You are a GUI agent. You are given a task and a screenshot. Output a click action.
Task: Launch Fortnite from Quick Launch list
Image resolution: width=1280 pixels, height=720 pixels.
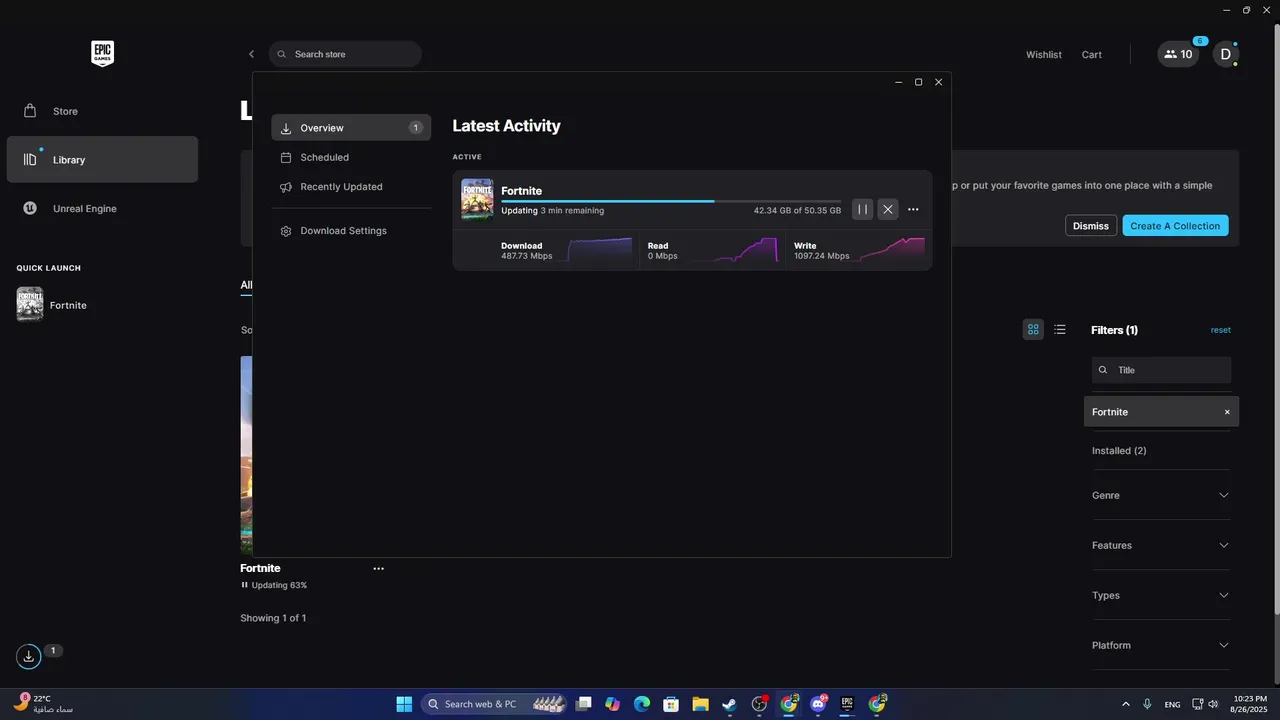coord(52,305)
